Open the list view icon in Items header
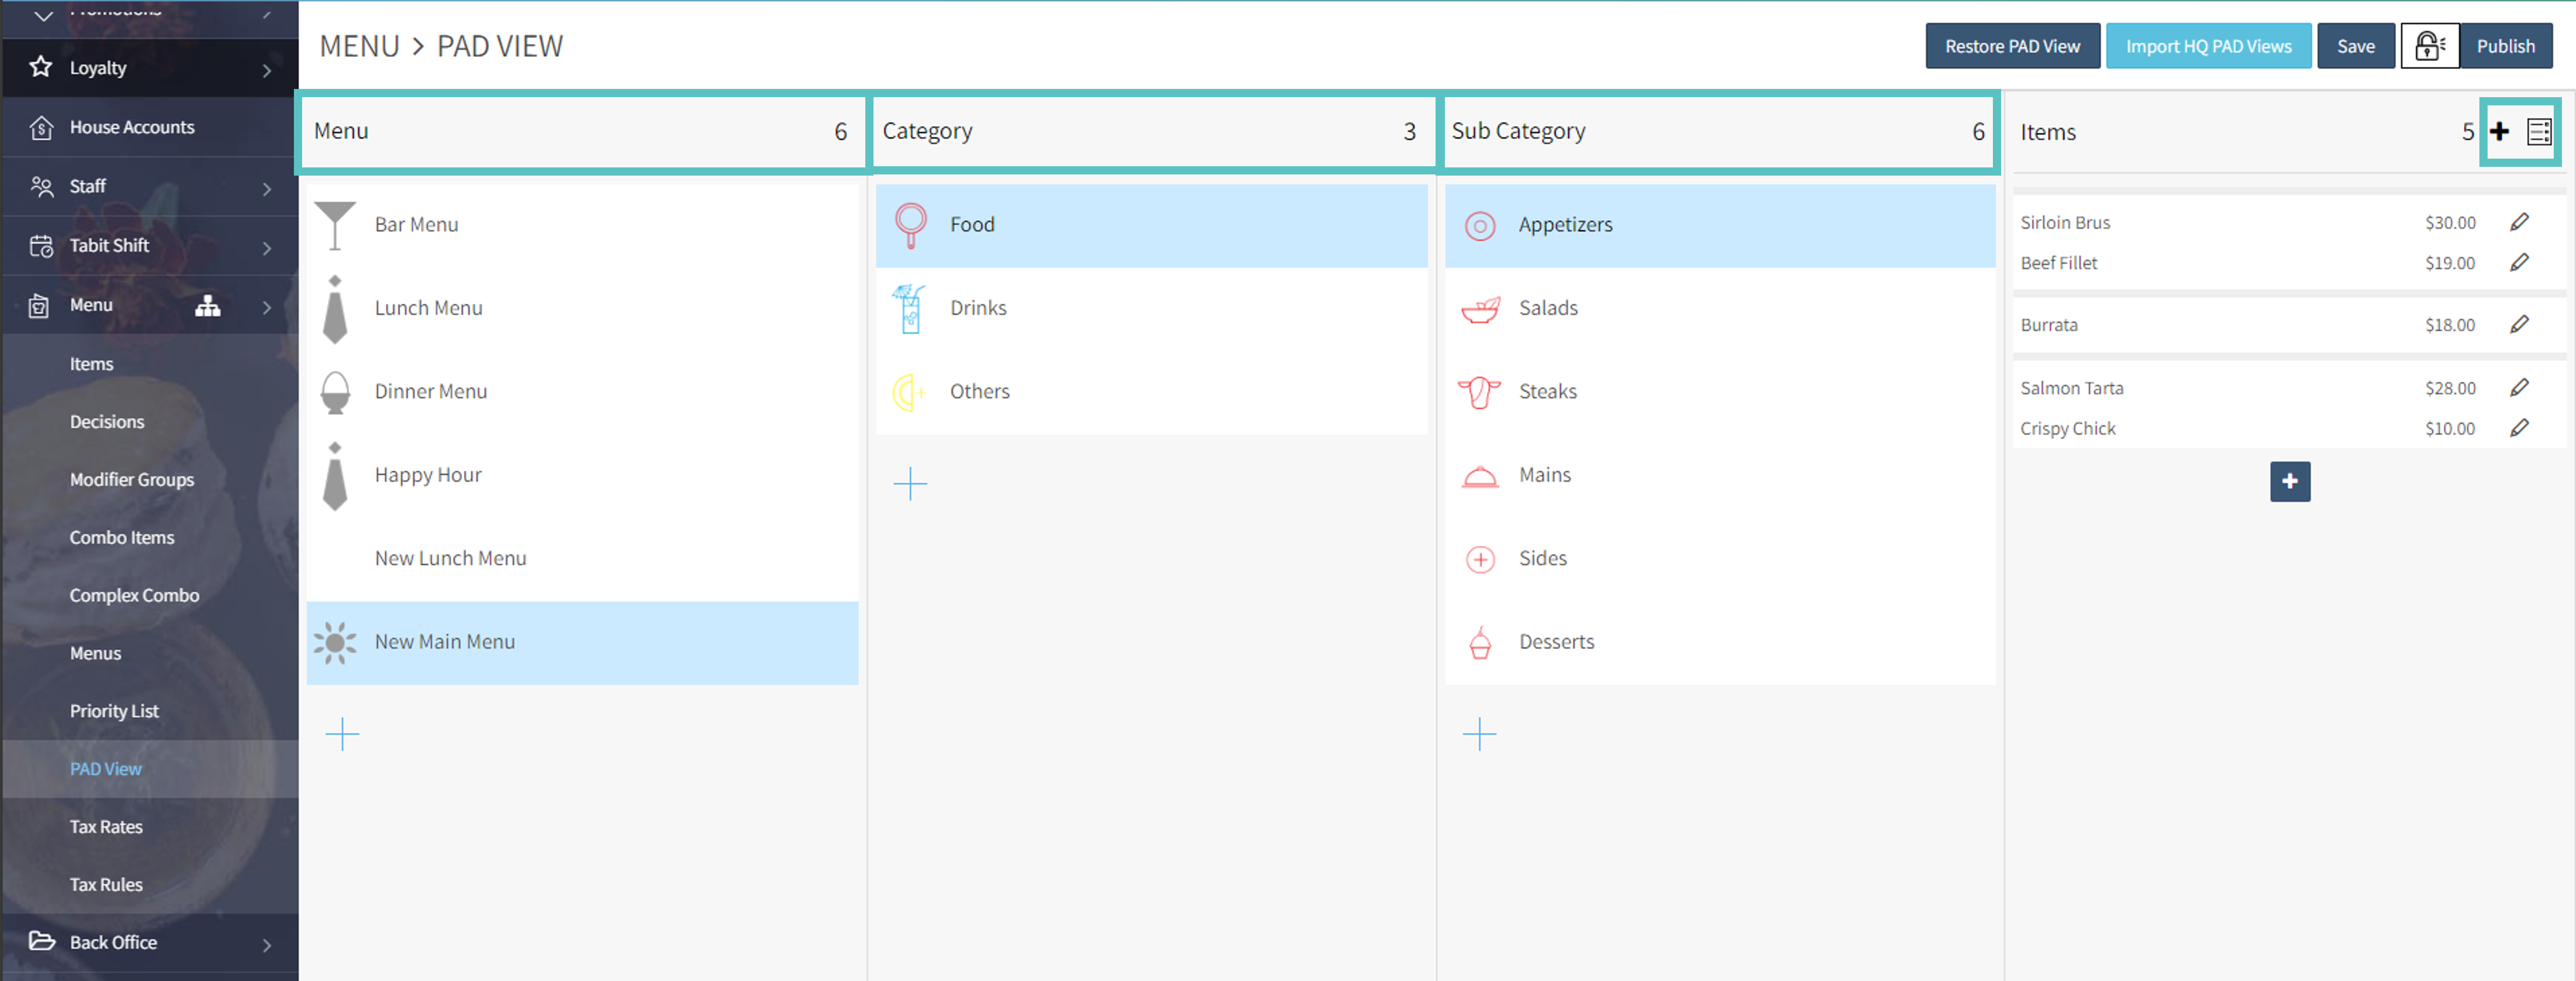Screen dimensions: 2576x981 pos(2538,132)
